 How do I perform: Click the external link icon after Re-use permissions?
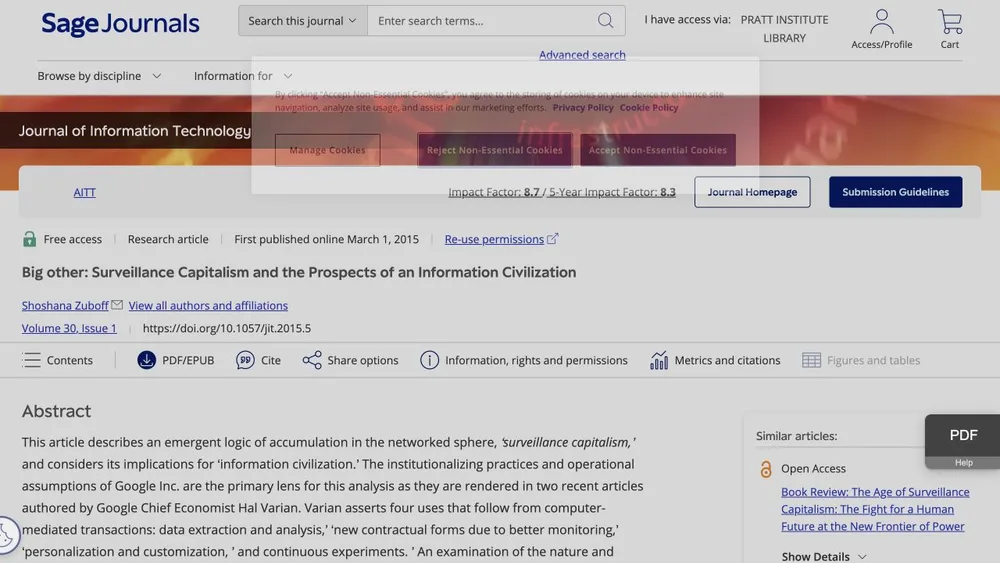[x=552, y=238]
